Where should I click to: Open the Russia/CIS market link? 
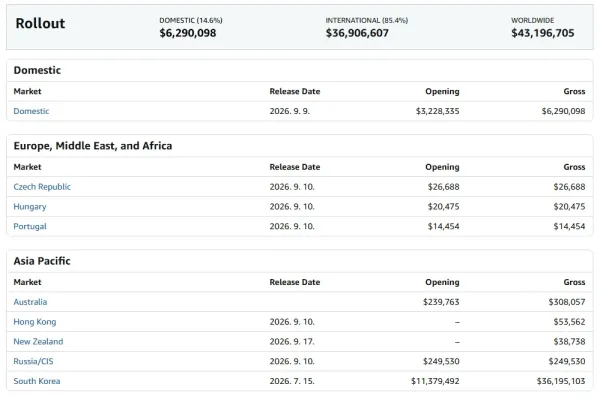pyautogui.click(x=33, y=361)
